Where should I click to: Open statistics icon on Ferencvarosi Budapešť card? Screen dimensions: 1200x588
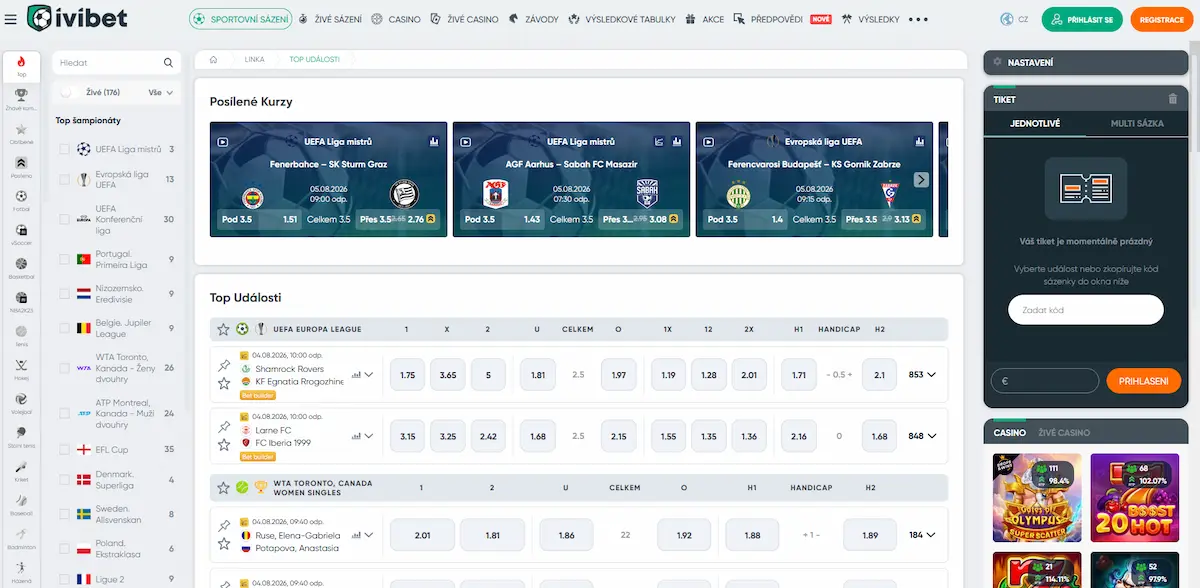click(x=919, y=142)
